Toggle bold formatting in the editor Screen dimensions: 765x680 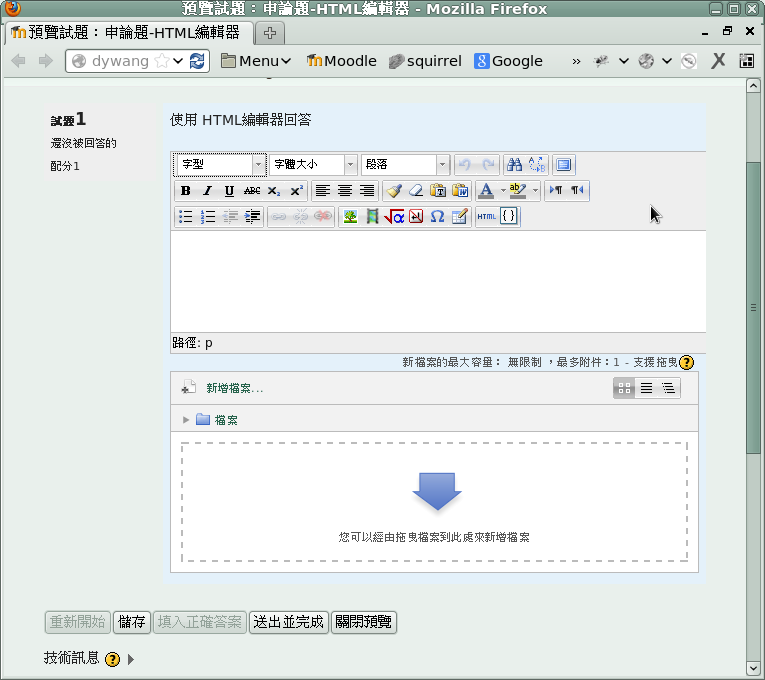point(186,191)
